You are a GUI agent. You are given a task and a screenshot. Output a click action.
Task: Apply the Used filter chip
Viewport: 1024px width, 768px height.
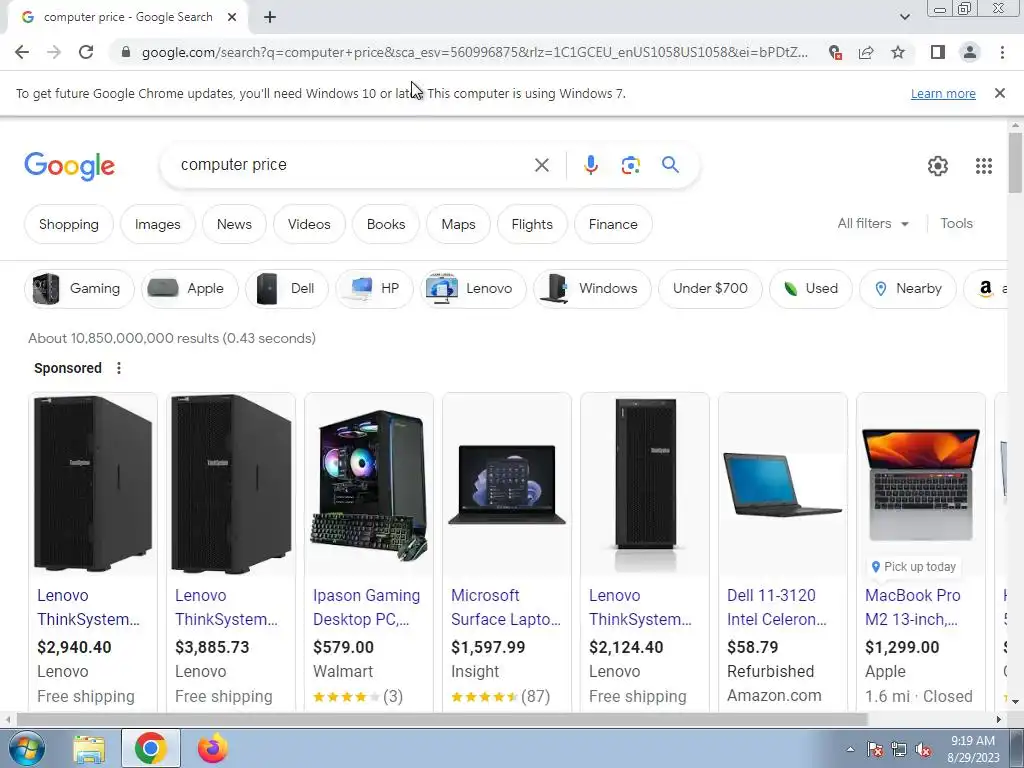coord(810,289)
